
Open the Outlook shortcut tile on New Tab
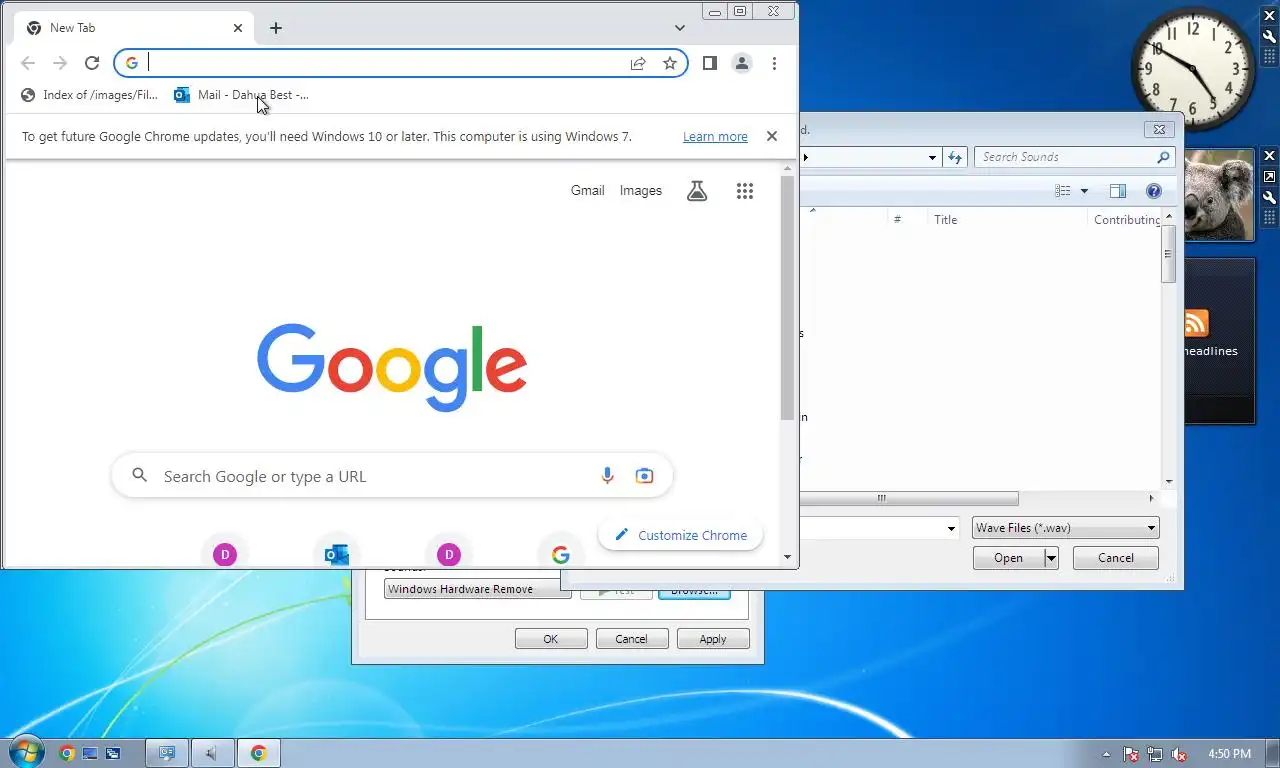click(x=337, y=554)
